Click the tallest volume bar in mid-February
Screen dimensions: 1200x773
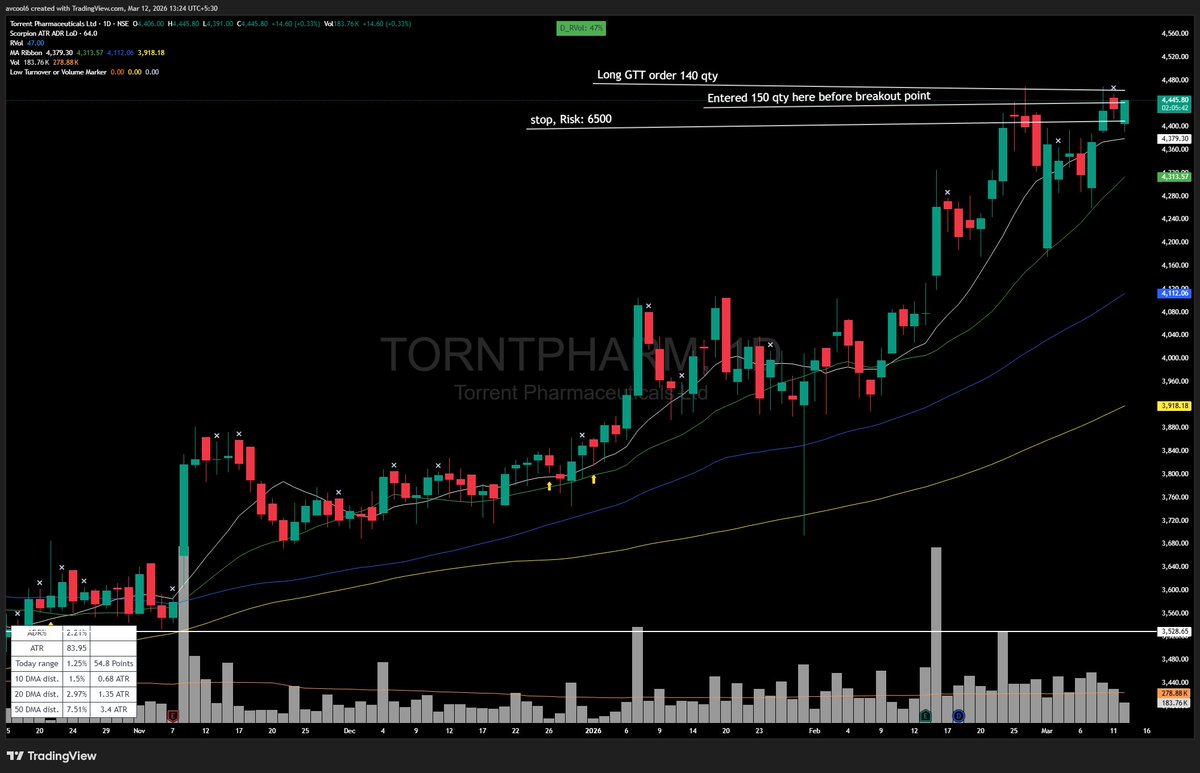[x=936, y=634]
